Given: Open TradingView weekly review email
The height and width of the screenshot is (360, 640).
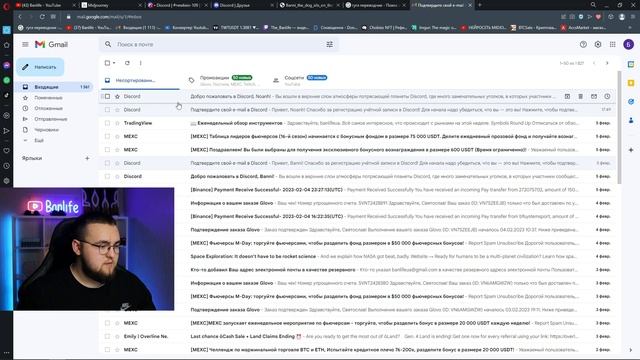Looking at the screenshot, I should 358,123.
